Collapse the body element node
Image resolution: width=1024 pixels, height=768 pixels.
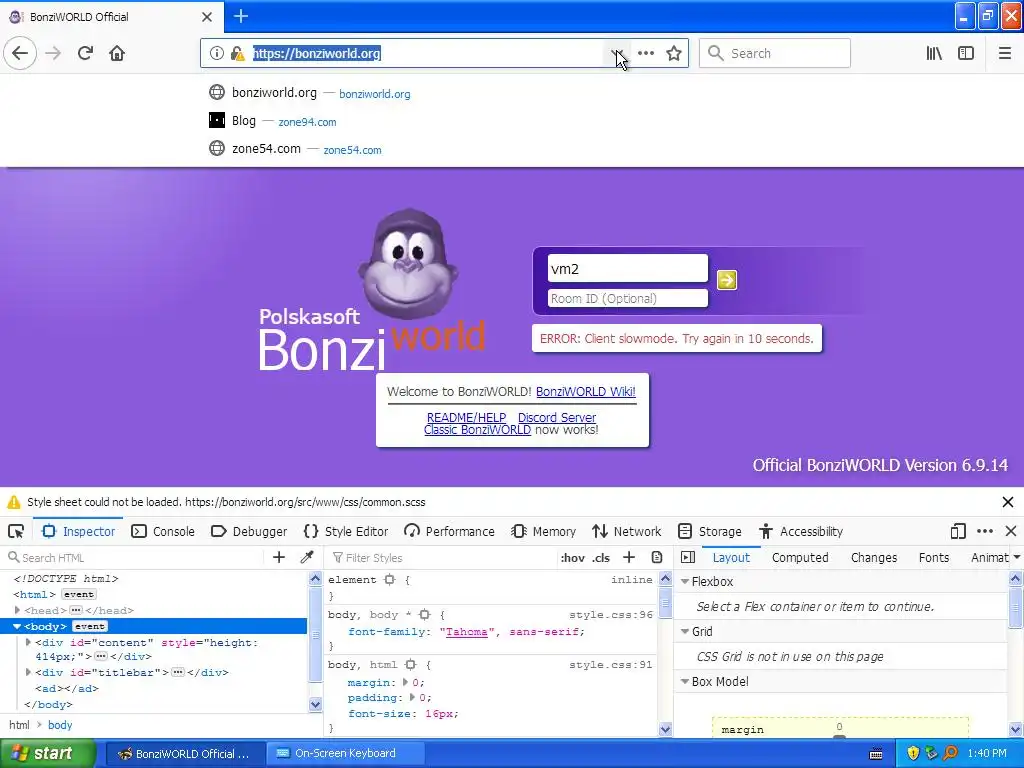17,626
